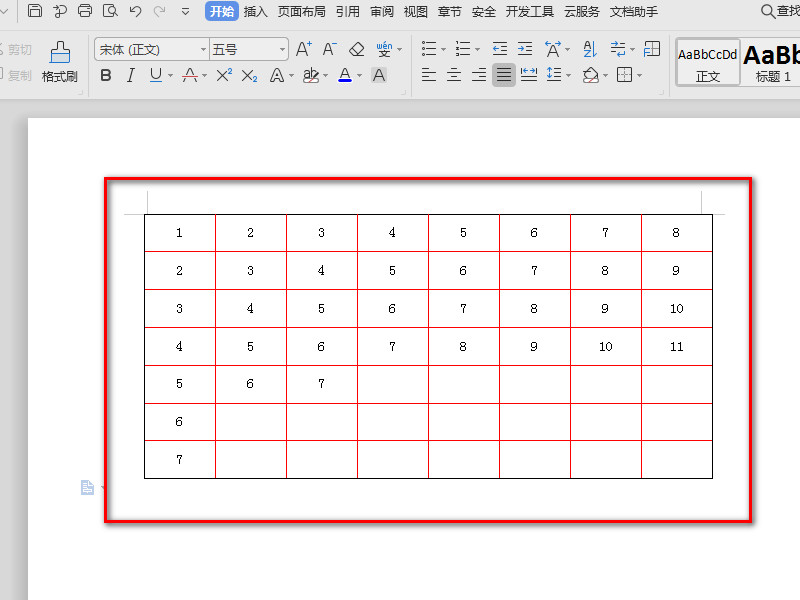800x600 pixels.
Task: Decrease paragraph indent
Action: (x=500, y=49)
